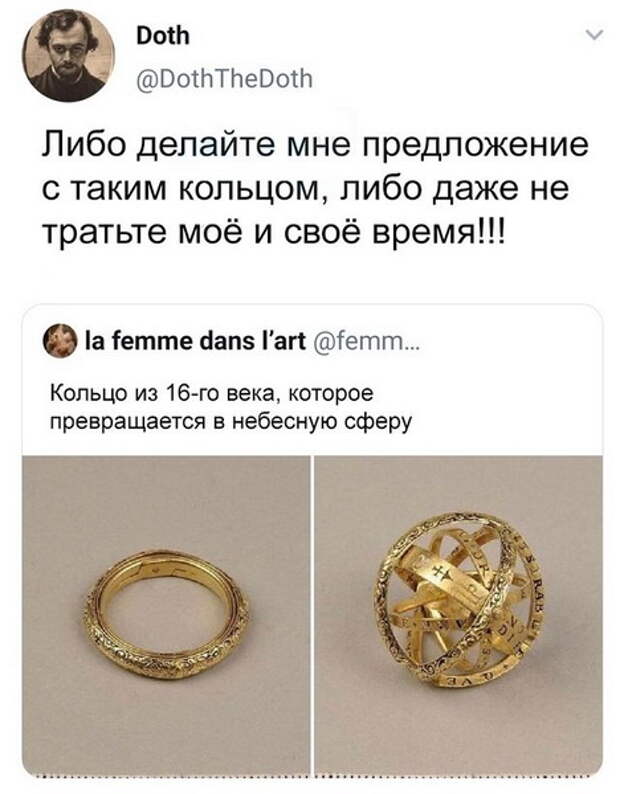Click quoted text 'превращается в небесную сферу'
Screen dimensions: 620x794
[x=231, y=421]
